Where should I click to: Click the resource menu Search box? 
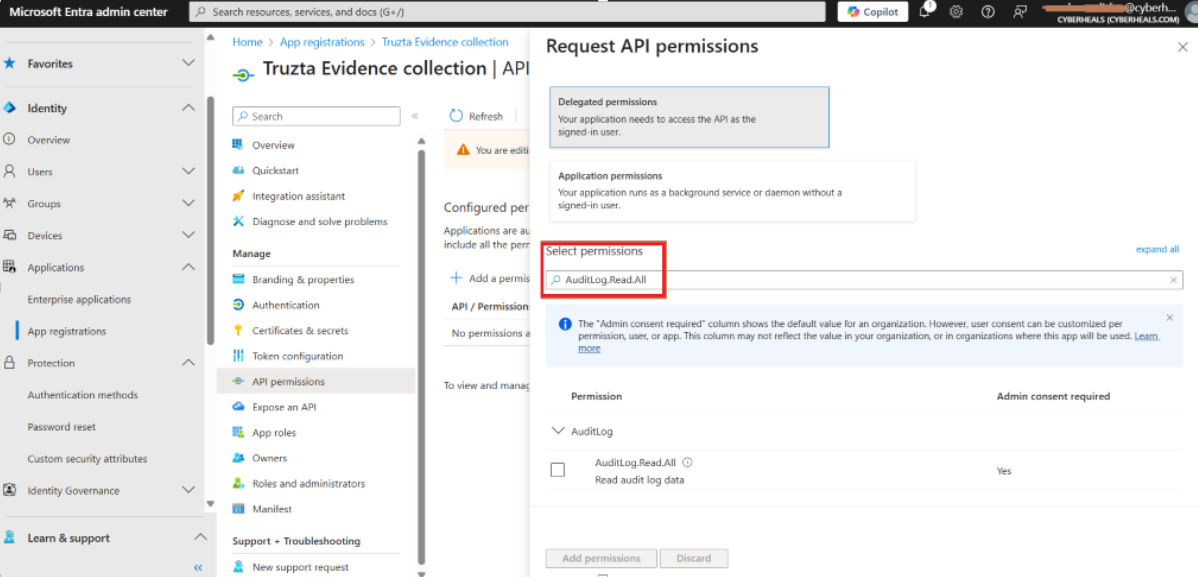tap(316, 116)
